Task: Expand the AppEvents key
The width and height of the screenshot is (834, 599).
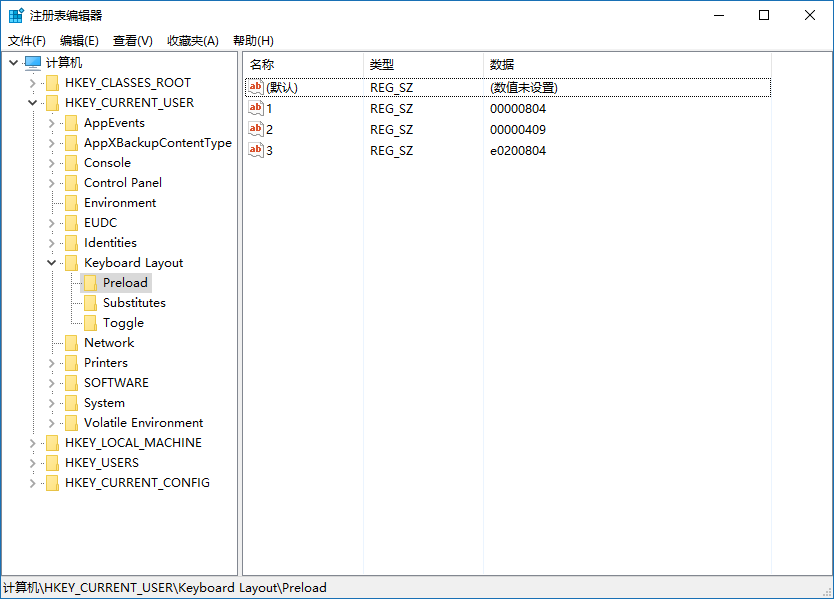Action: 52,123
